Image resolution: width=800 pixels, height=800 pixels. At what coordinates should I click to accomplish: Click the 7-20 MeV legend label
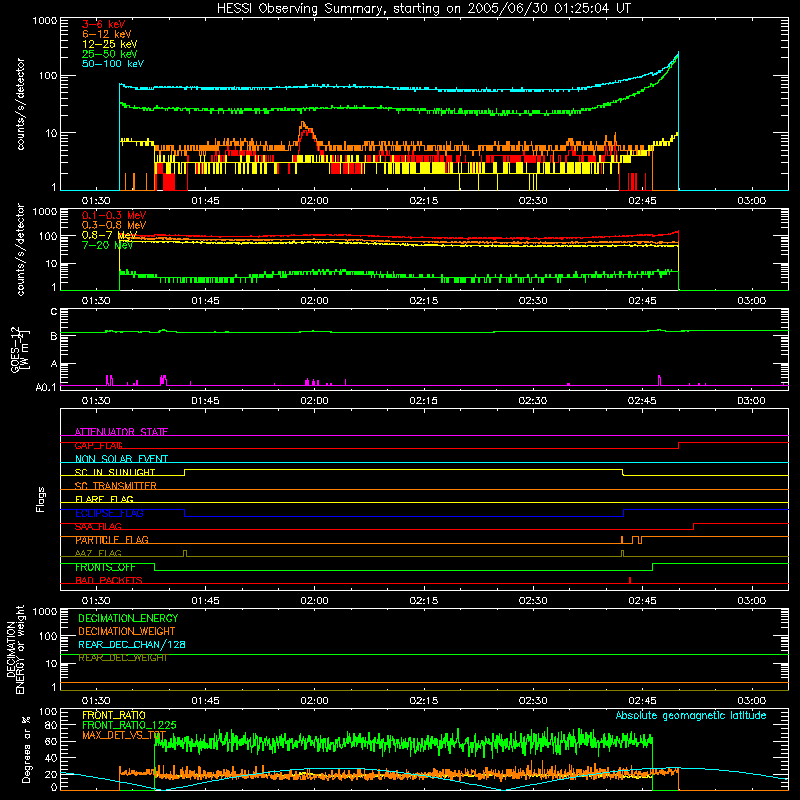[x=107, y=245]
